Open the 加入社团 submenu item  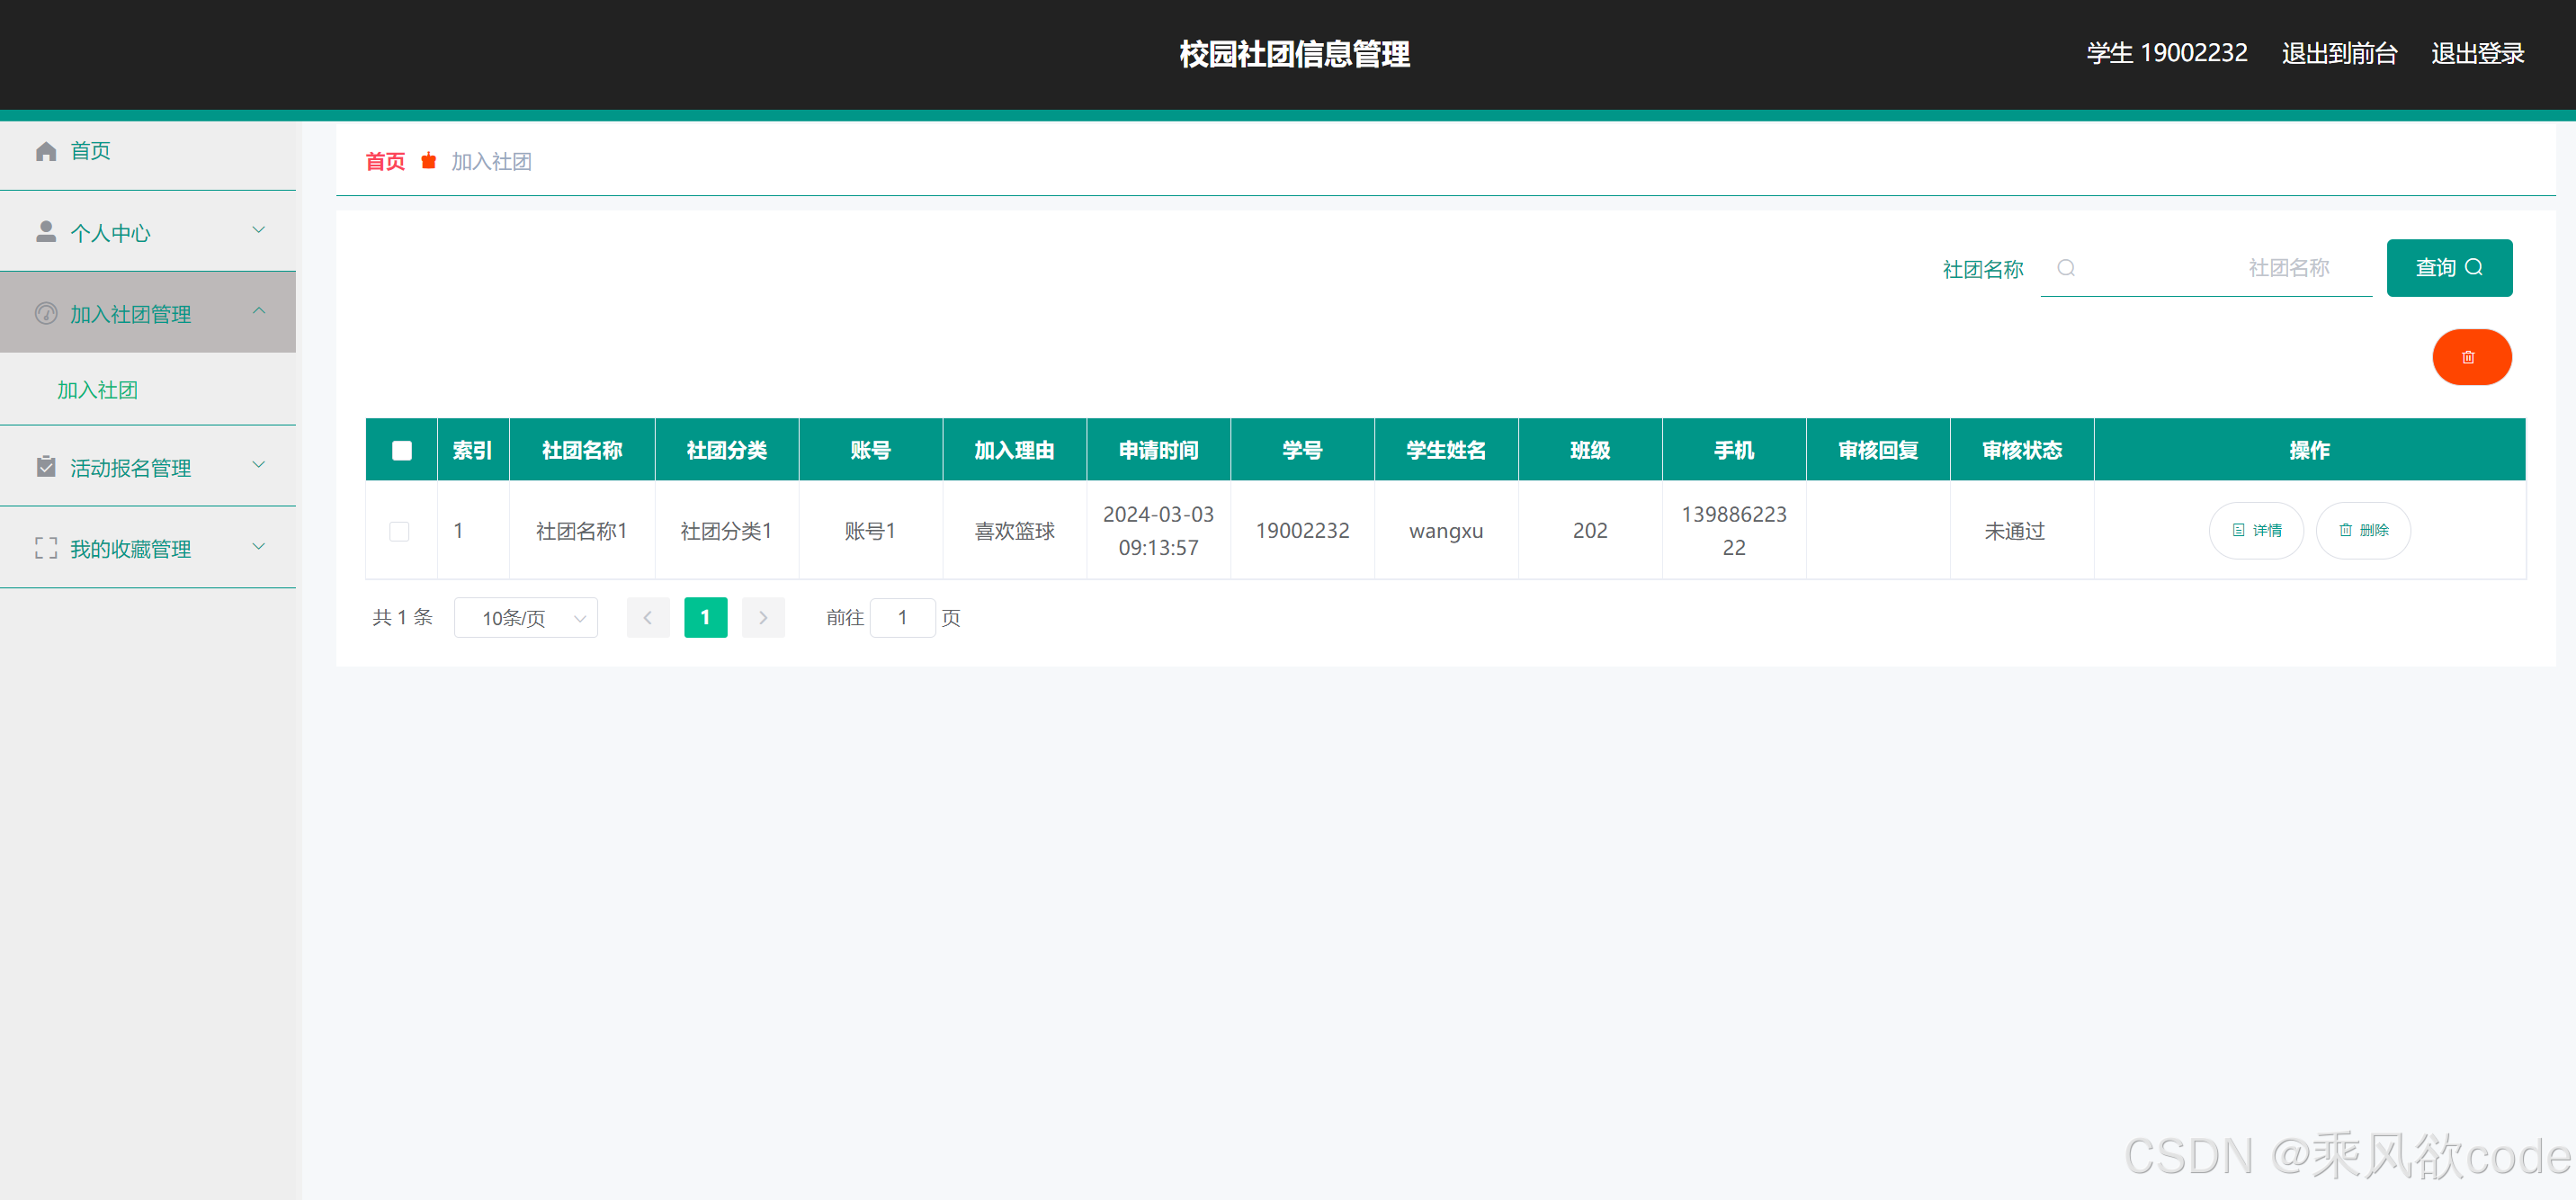click(x=98, y=389)
